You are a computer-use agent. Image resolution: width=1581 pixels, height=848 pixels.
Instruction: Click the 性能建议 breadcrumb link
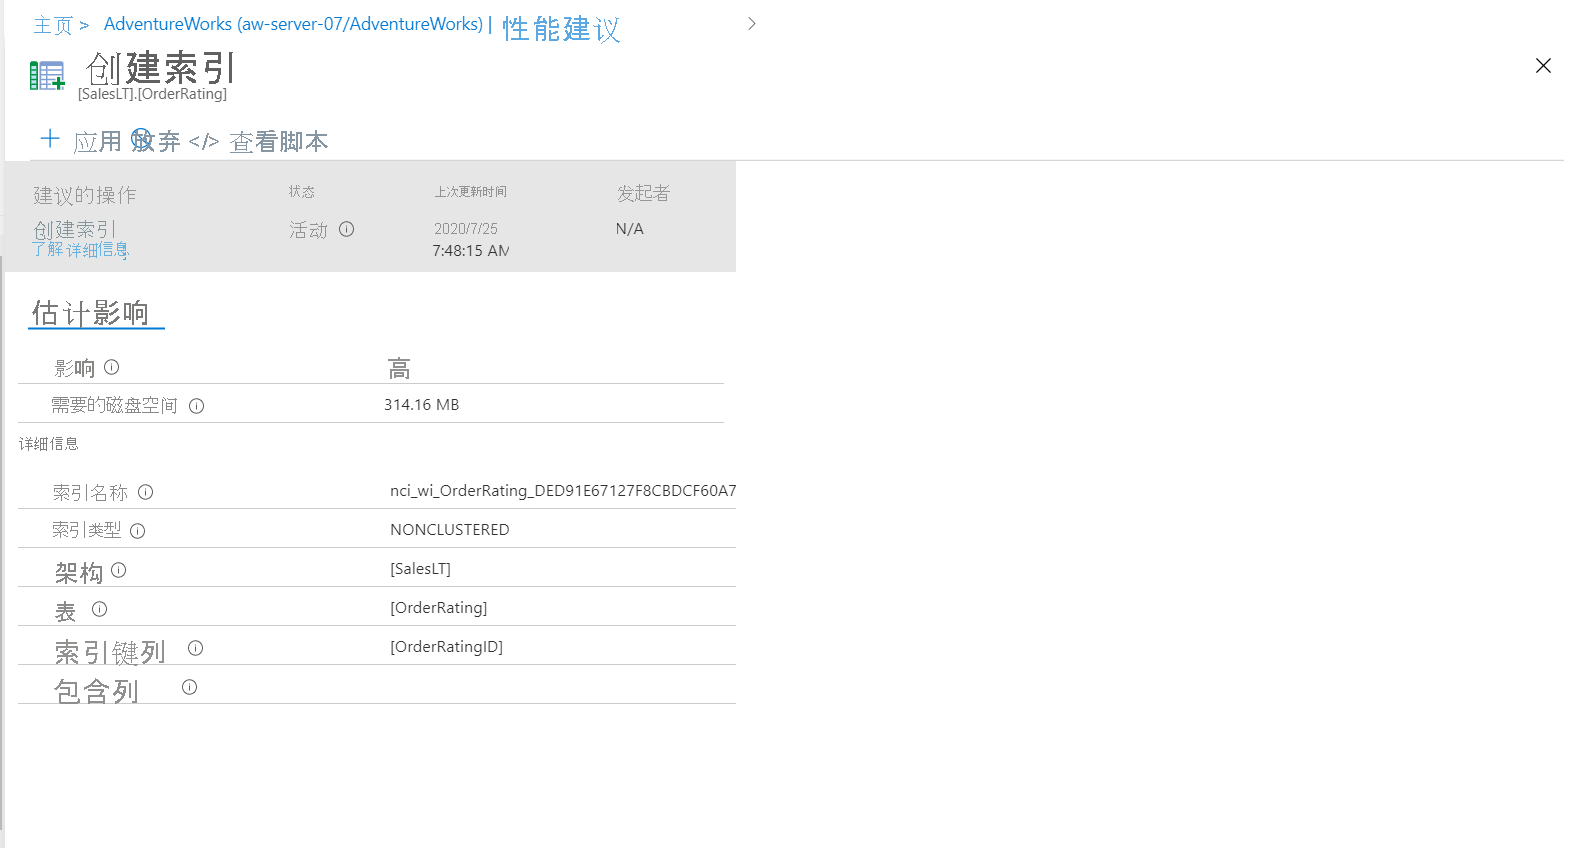point(561,29)
